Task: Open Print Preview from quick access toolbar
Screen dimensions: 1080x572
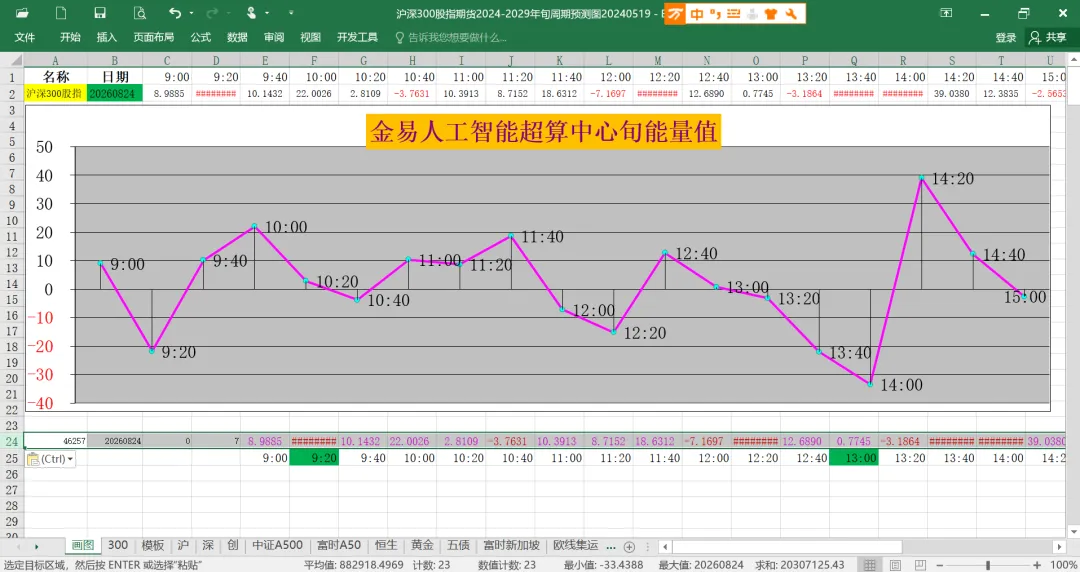Action: click(x=140, y=13)
